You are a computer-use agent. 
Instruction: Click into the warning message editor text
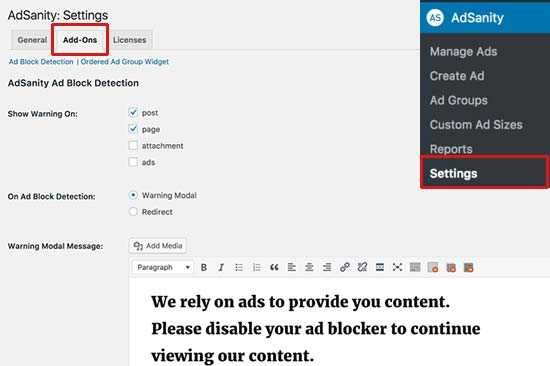[x=316, y=328]
